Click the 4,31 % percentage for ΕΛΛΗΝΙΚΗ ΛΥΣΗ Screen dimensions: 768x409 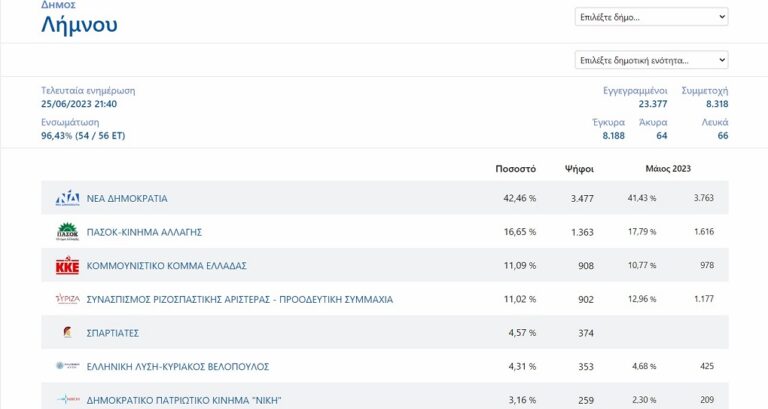(522, 366)
